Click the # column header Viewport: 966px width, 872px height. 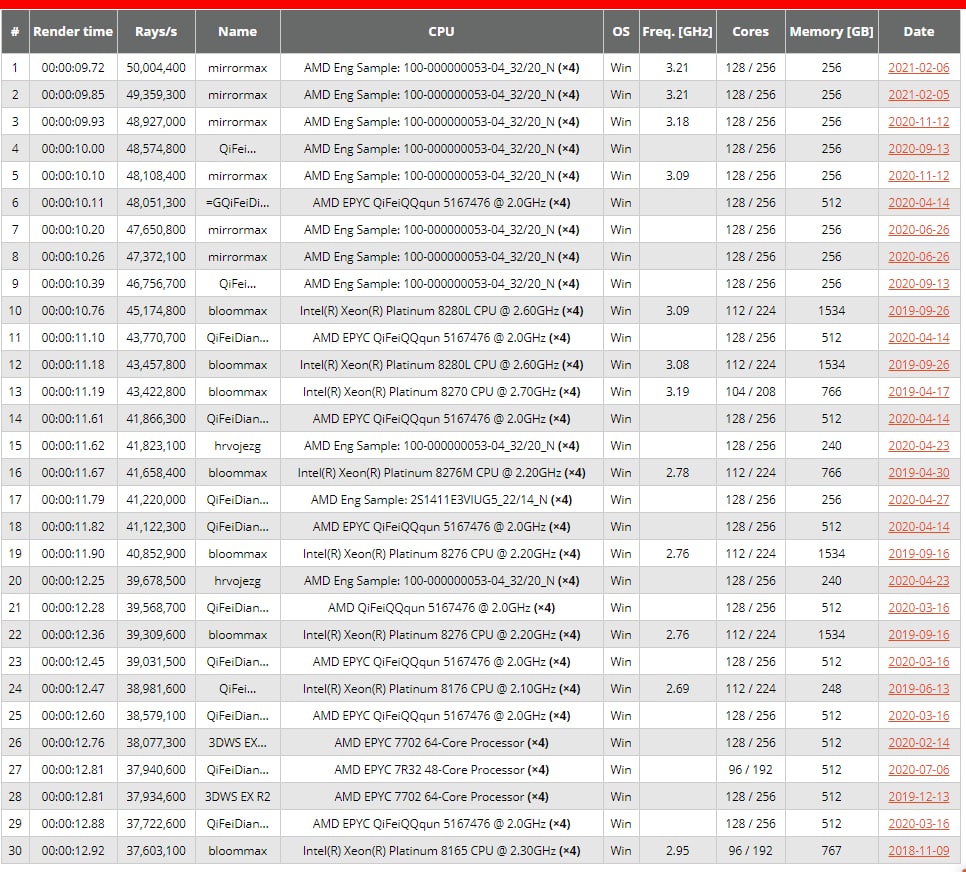click(x=15, y=31)
